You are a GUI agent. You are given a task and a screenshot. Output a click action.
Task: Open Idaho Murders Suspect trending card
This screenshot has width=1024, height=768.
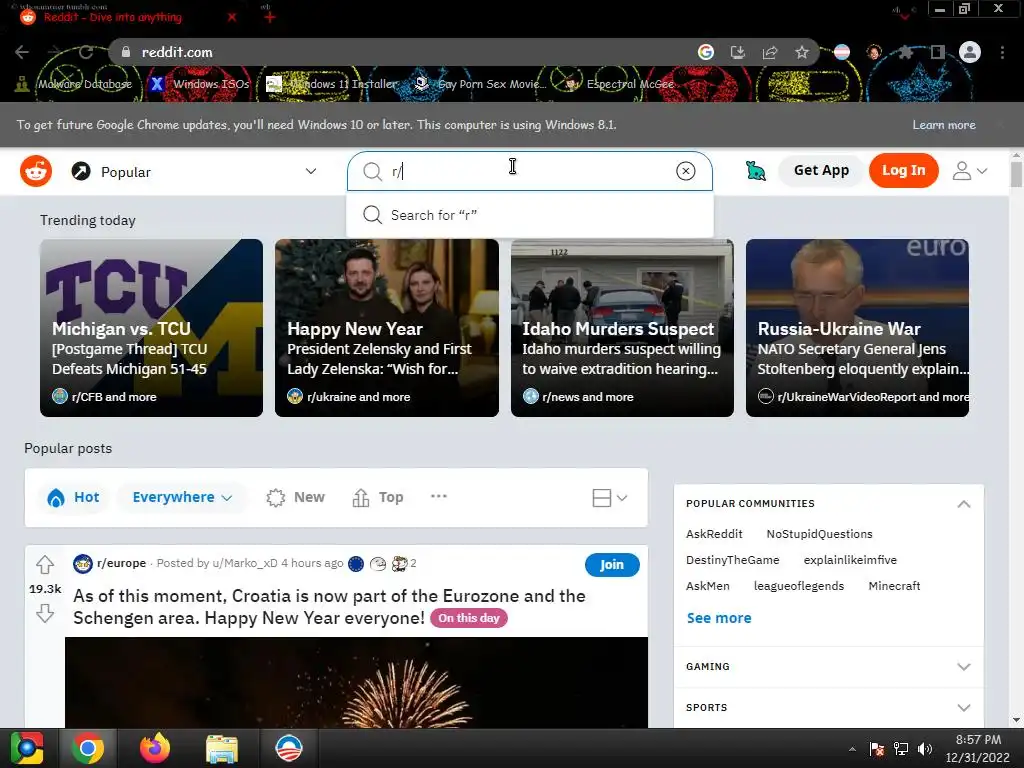(x=622, y=328)
